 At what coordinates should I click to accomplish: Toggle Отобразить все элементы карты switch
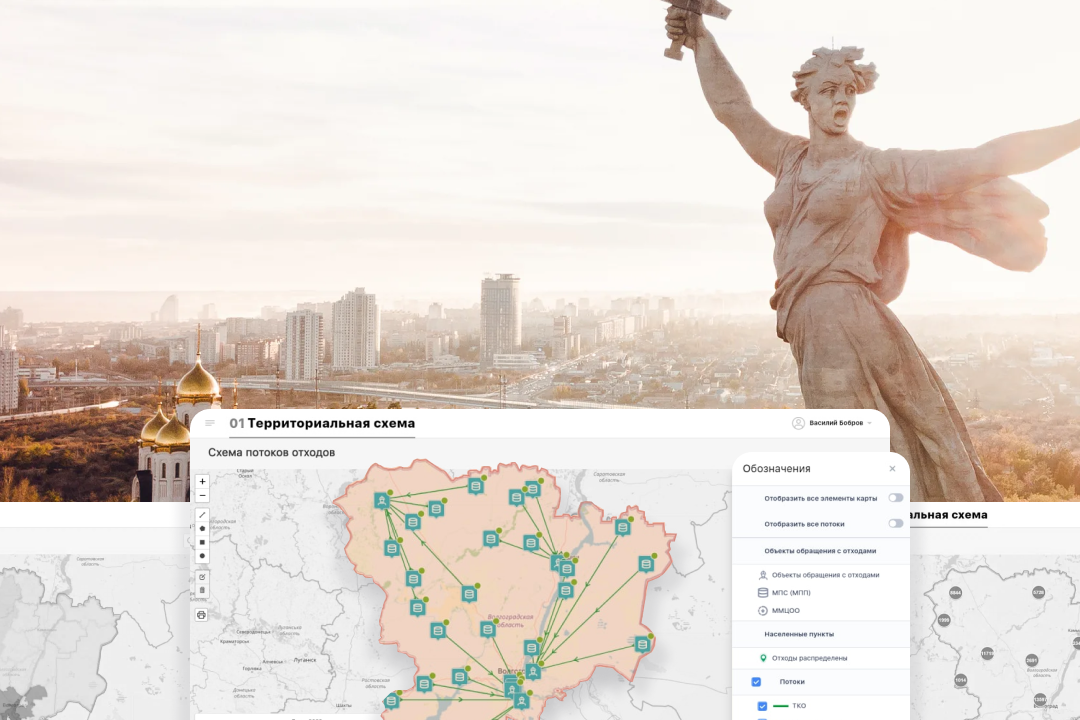click(x=895, y=497)
